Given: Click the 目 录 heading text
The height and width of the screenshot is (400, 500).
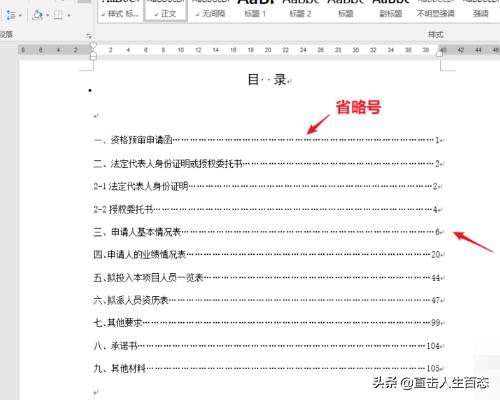Looking at the screenshot, I should pyautogui.click(x=267, y=80).
